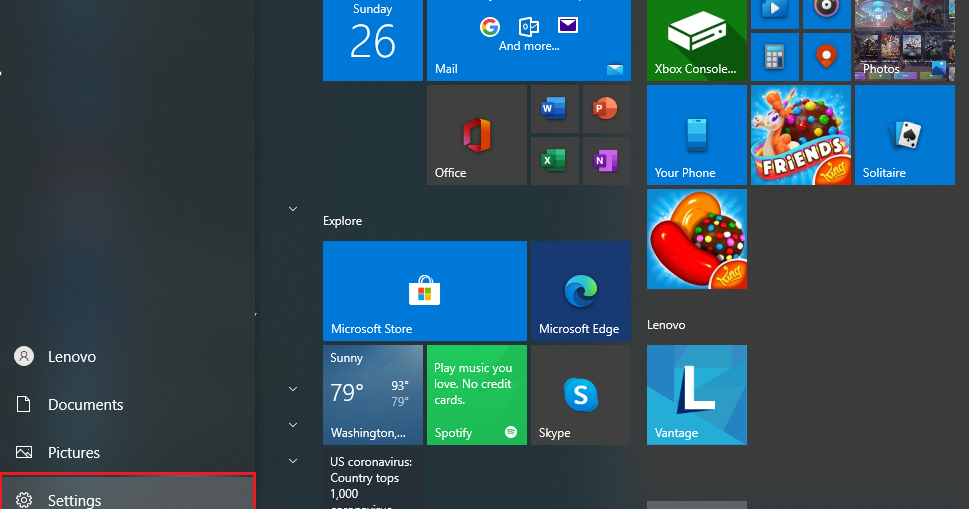
Task: Open the Calculator small tile
Action: pyautogui.click(x=774, y=57)
